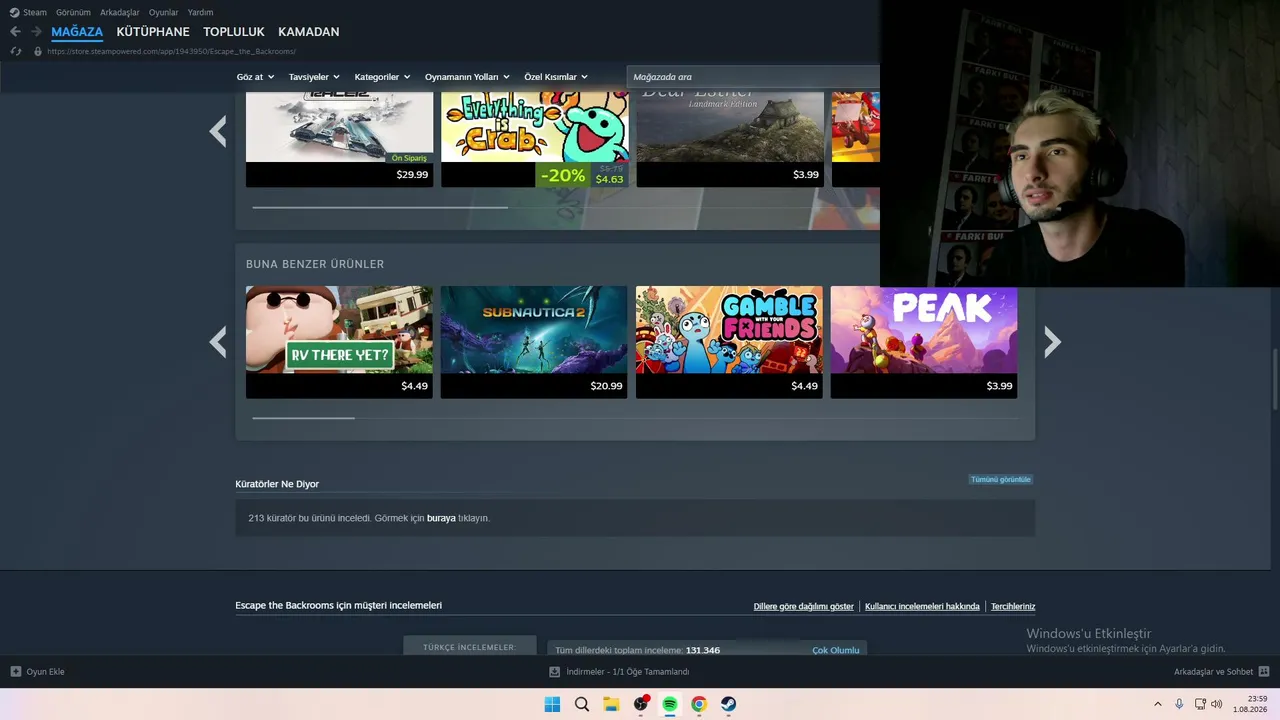Open the Gamble With Your Friends card
Viewport: 1280px width, 720px height.
[x=729, y=342]
